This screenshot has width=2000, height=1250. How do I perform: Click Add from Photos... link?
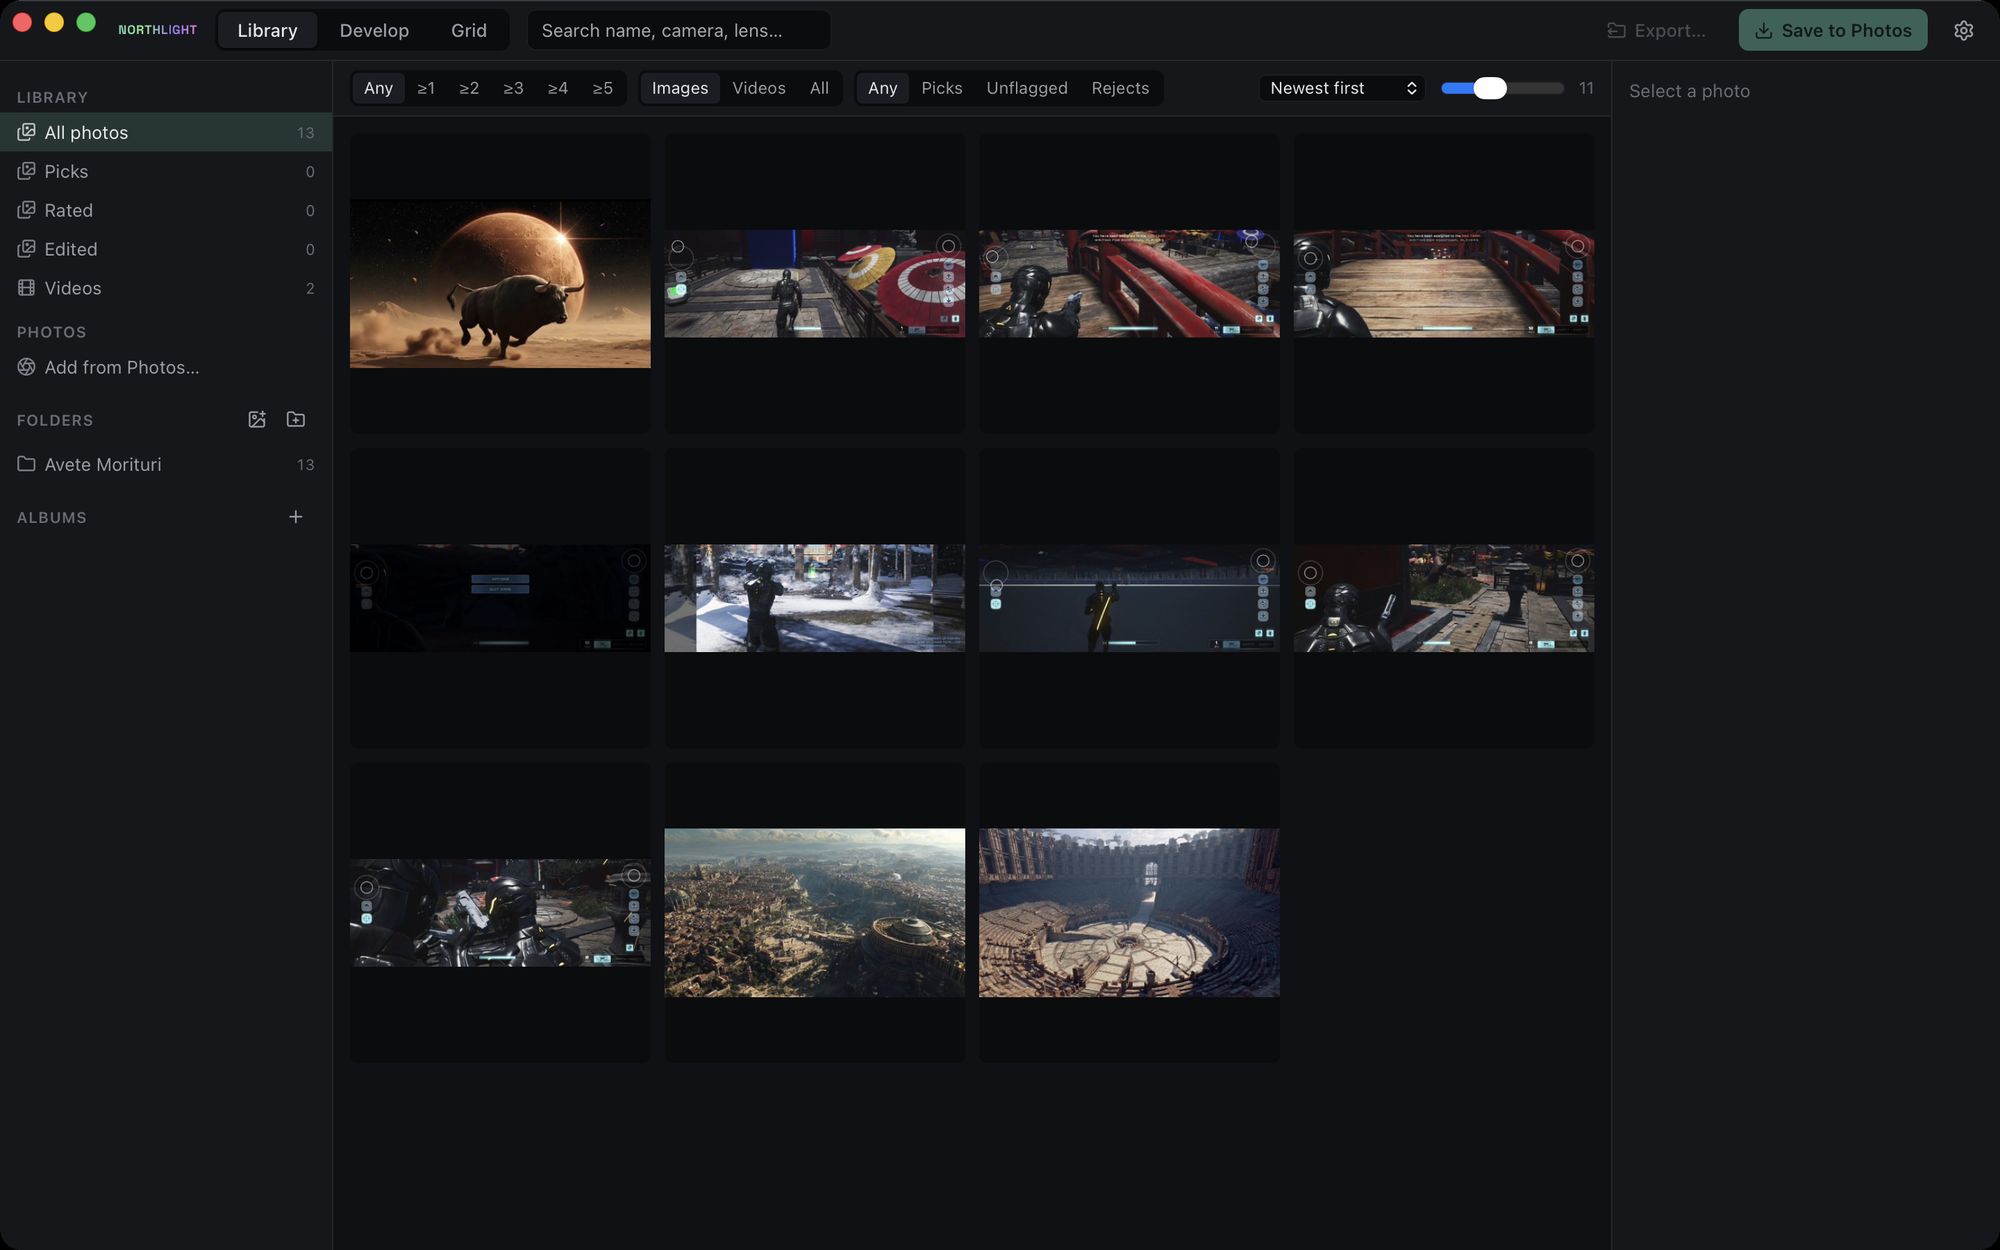(x=122, y=367)
